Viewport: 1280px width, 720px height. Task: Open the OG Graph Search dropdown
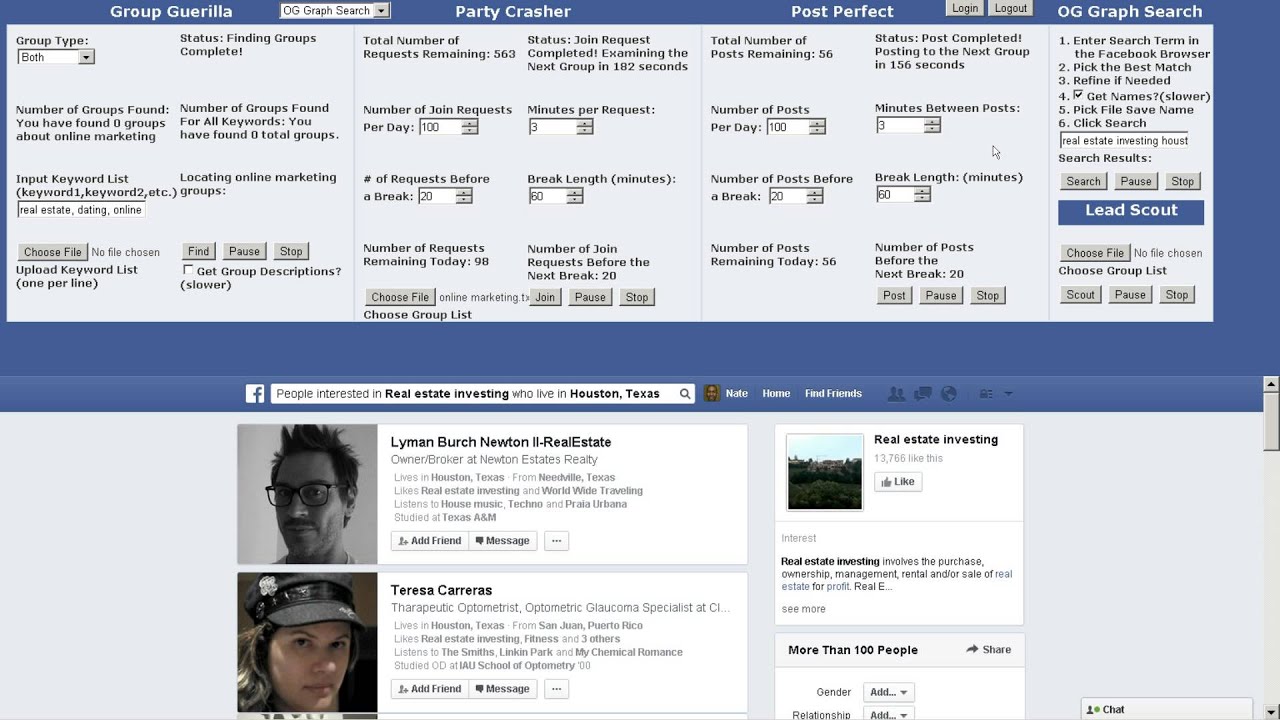335,11
